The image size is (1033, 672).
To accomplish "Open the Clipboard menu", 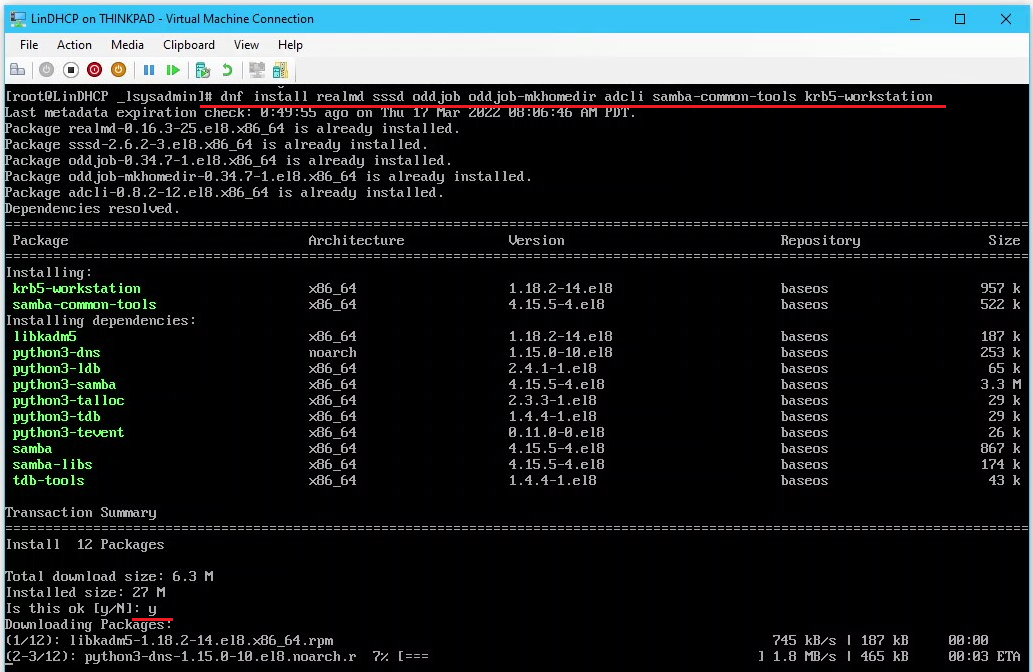I will 189,45.
